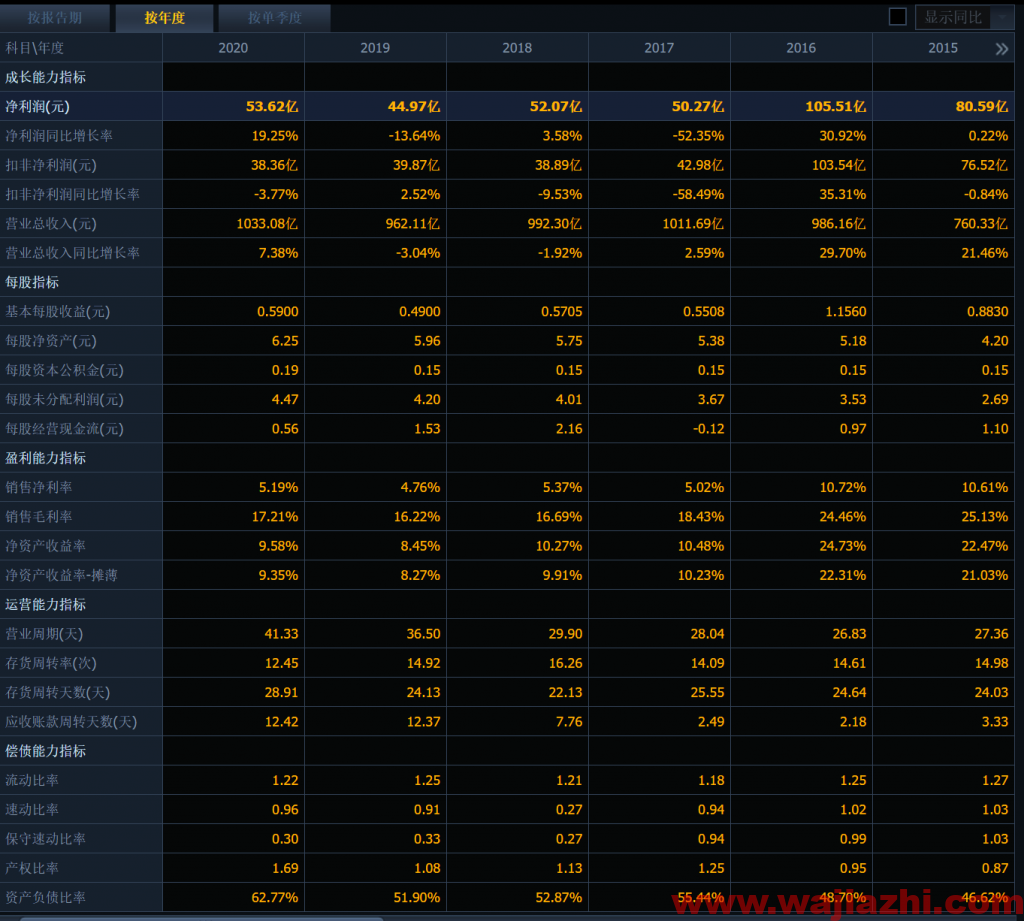Open the 显示同比 dropdown

(964, 17)
